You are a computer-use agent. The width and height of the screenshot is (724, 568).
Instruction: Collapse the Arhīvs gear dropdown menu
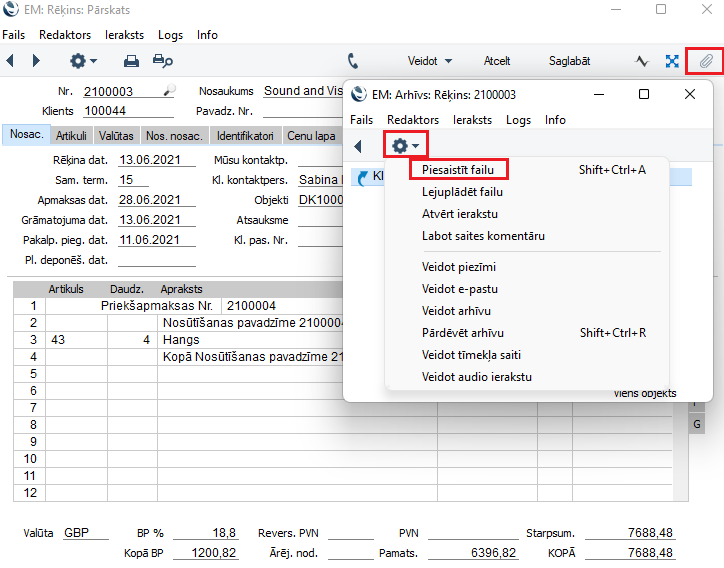point(406,146)
